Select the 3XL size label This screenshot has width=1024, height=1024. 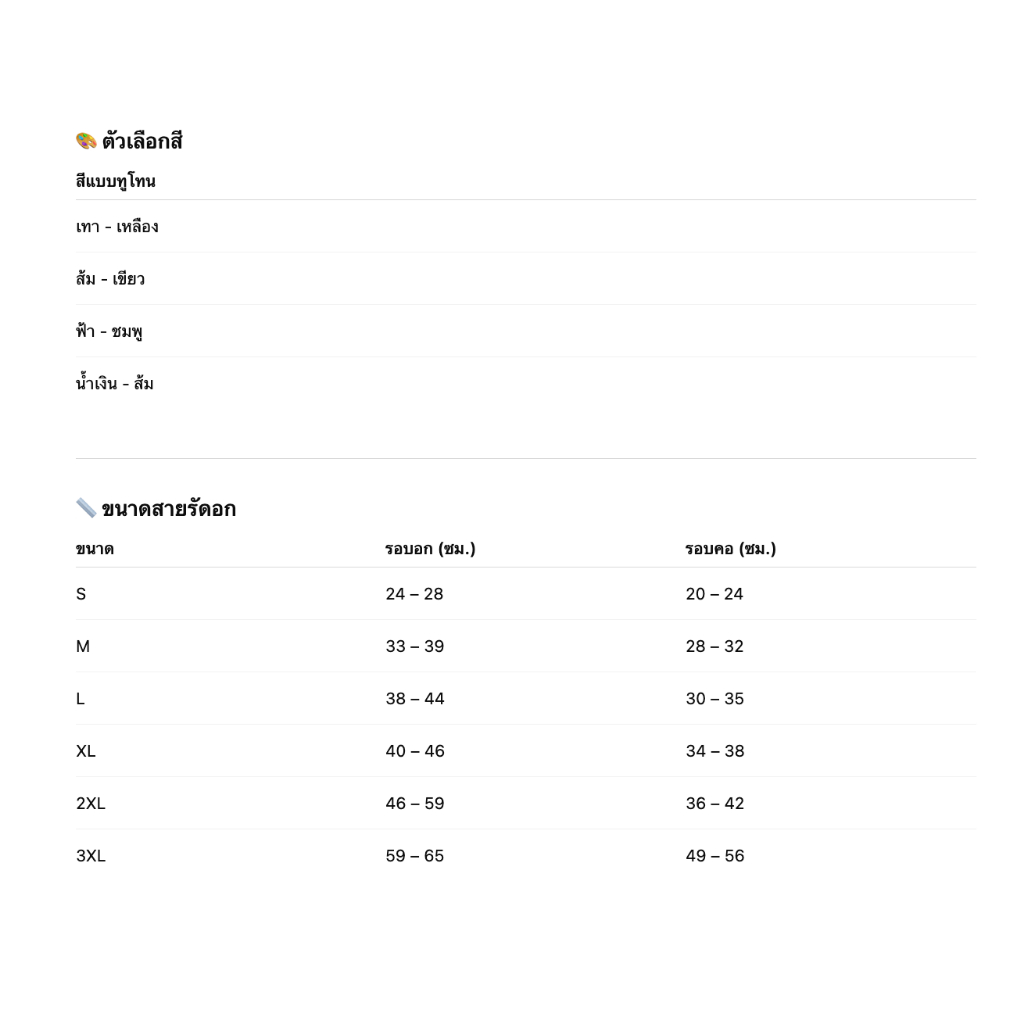click(x=91, y=856)
